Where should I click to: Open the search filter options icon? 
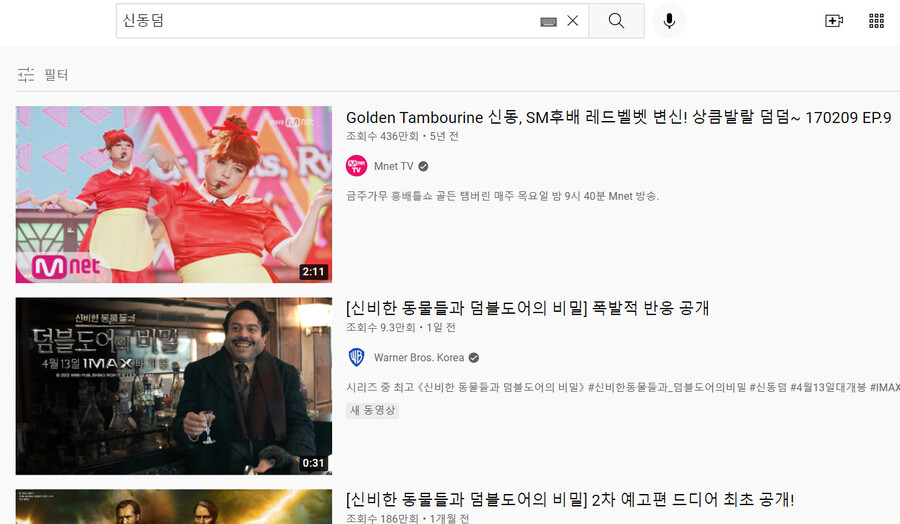(26, 75)
